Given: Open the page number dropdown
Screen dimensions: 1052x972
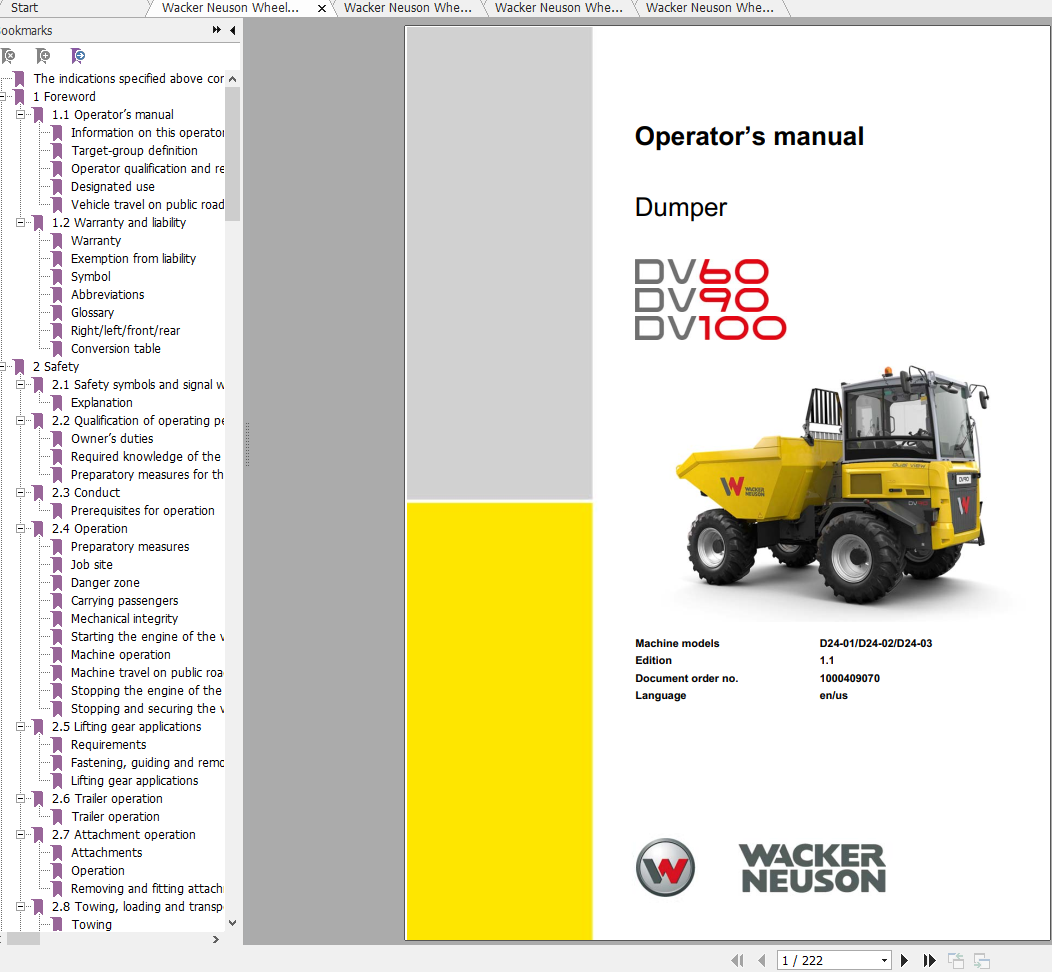Looking at the screenshot, I should [x=883, y=960].
